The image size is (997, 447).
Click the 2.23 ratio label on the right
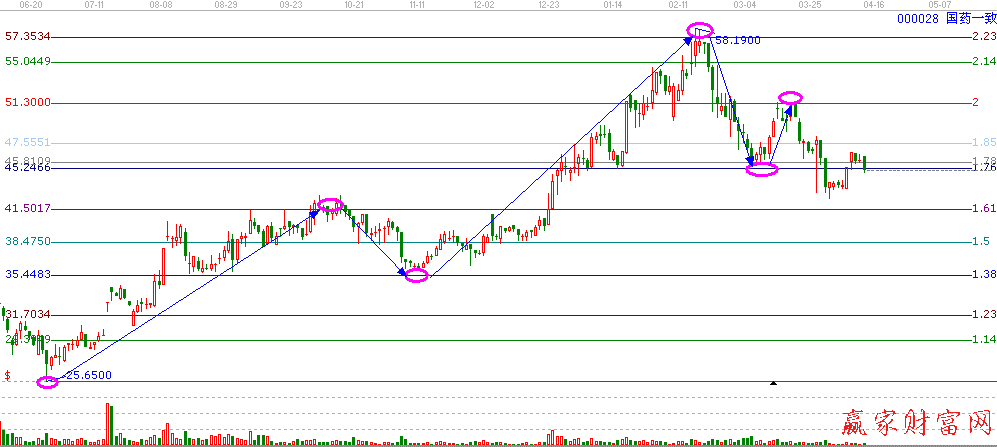pos(982,37)
